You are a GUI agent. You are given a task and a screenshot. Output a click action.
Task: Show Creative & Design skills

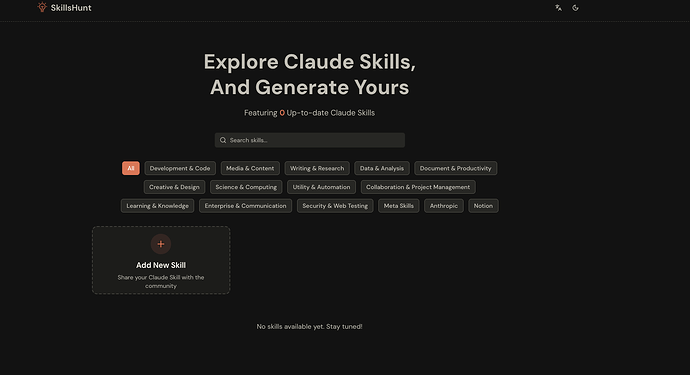[x=174, y=187]
